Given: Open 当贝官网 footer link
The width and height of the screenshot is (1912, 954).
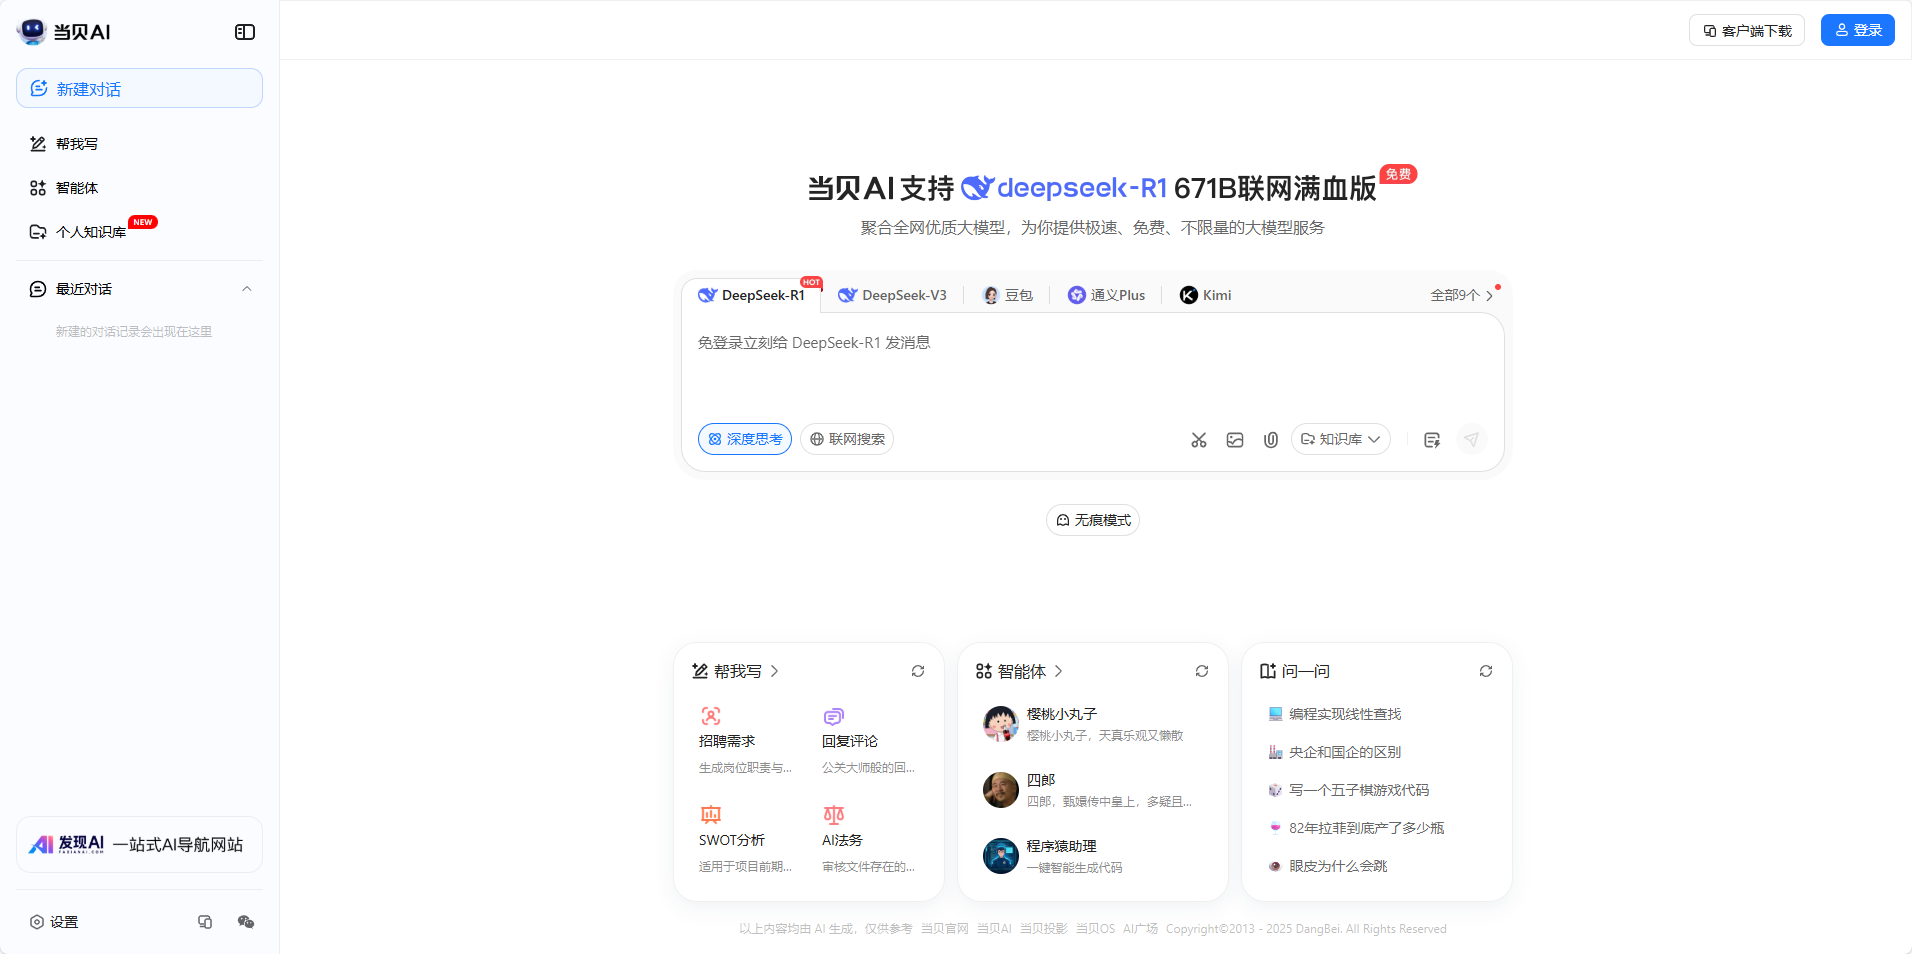Looking at the screenshot, I should pyautogui.click(x=944, y=929).
